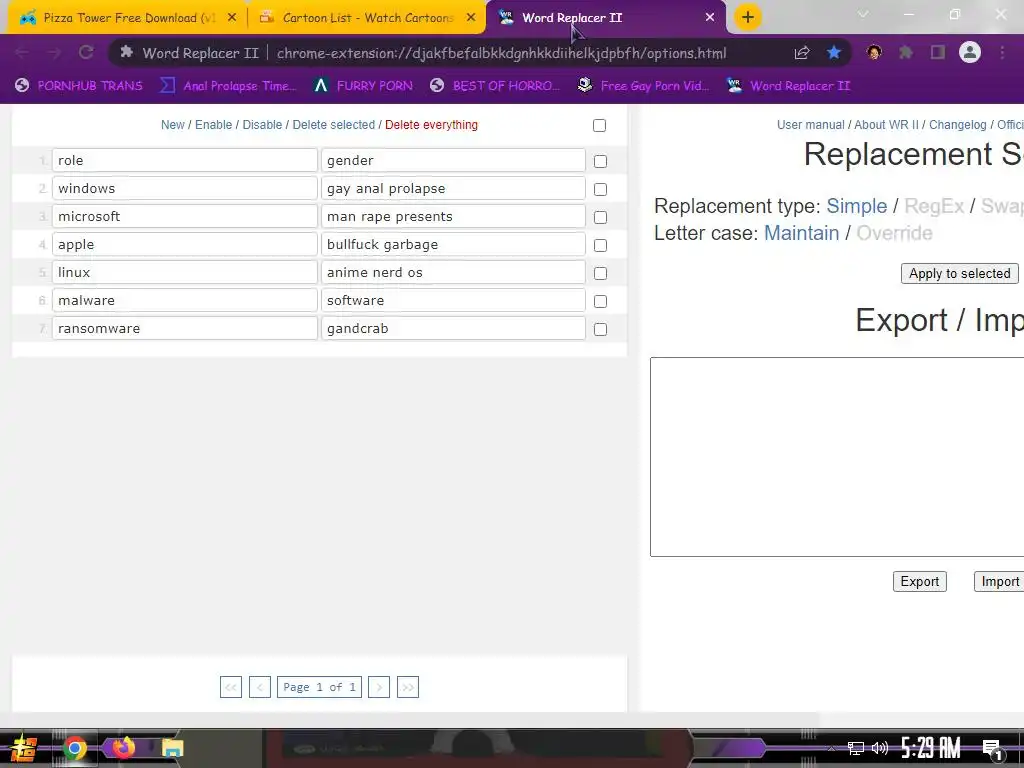Screen dimensions: 1024x768
Task: Open Google Chrome from the taskbar
Action: pyautogui.click(x=75, y=748)
